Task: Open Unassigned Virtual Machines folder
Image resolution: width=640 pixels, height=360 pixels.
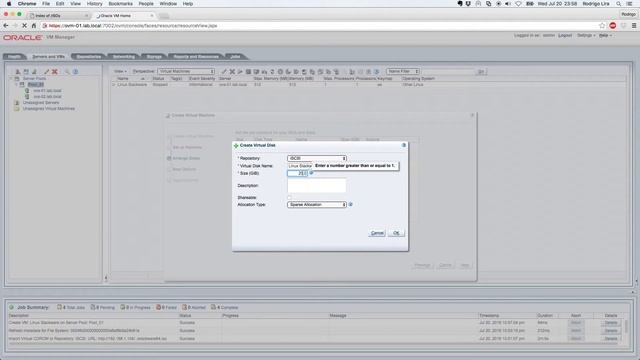Action: [x=49, y=109]
